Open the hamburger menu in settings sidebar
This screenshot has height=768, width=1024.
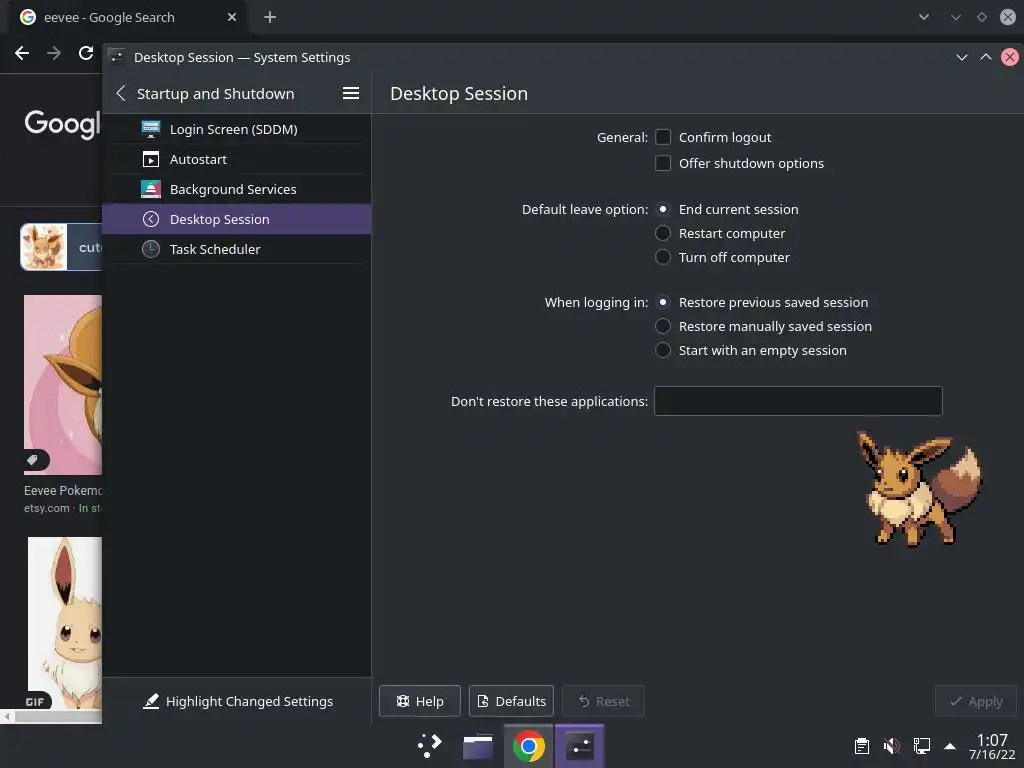[x=351, y=93]
